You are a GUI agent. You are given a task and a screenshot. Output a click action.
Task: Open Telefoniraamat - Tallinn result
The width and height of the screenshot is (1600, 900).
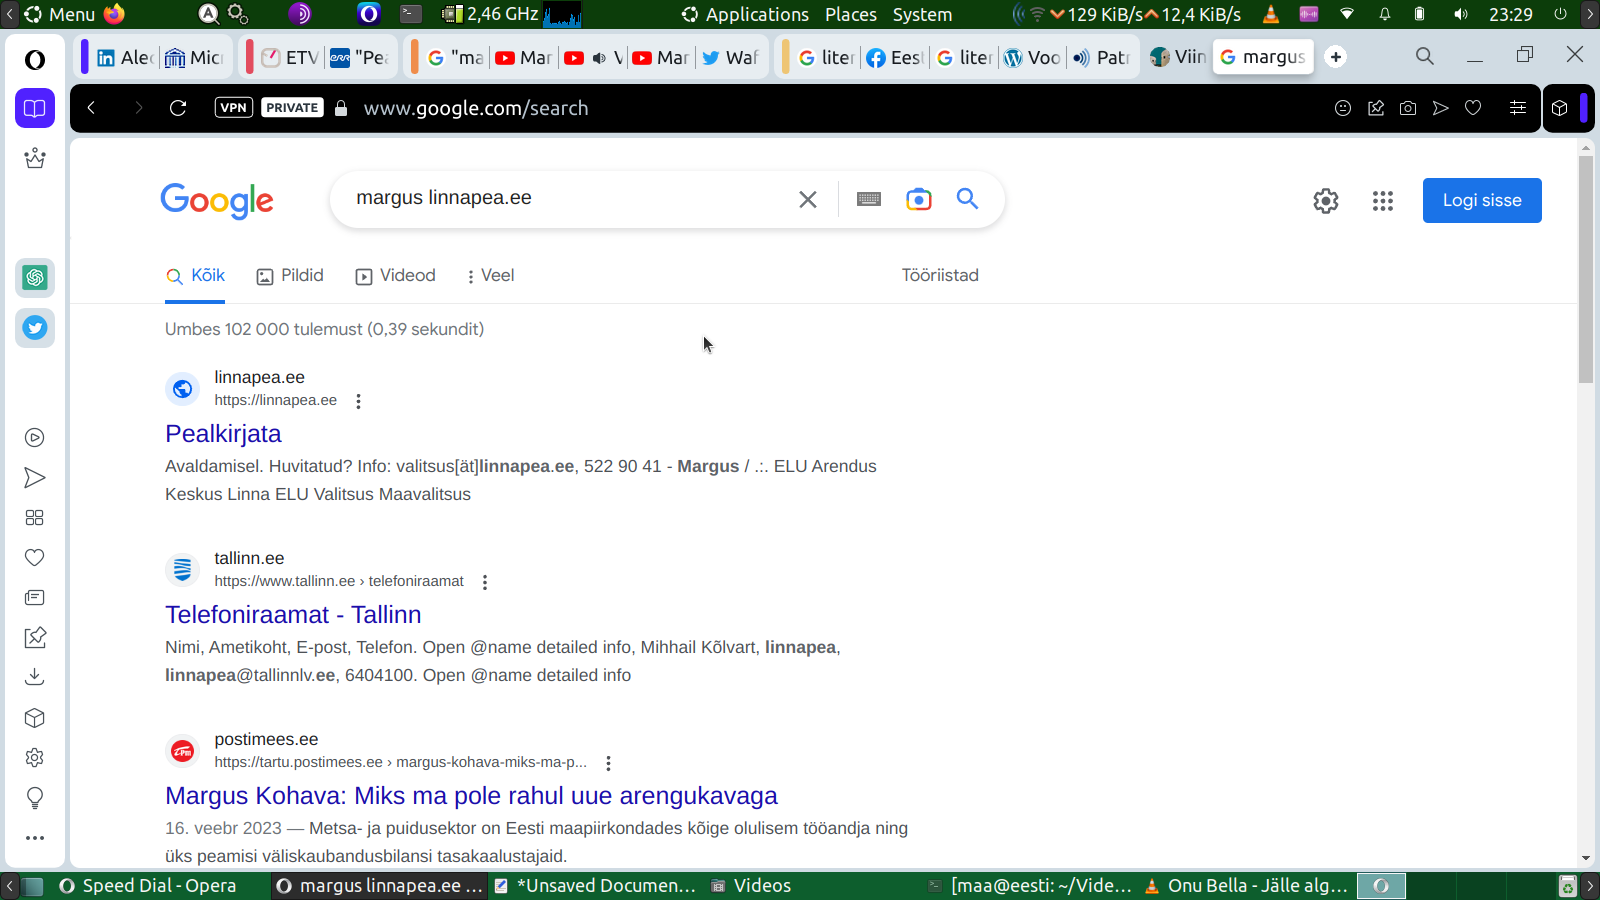coord(293,615)
